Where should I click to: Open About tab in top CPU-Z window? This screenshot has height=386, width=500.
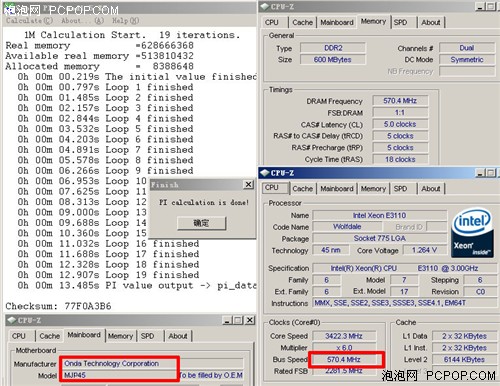[x=431, y=22]
